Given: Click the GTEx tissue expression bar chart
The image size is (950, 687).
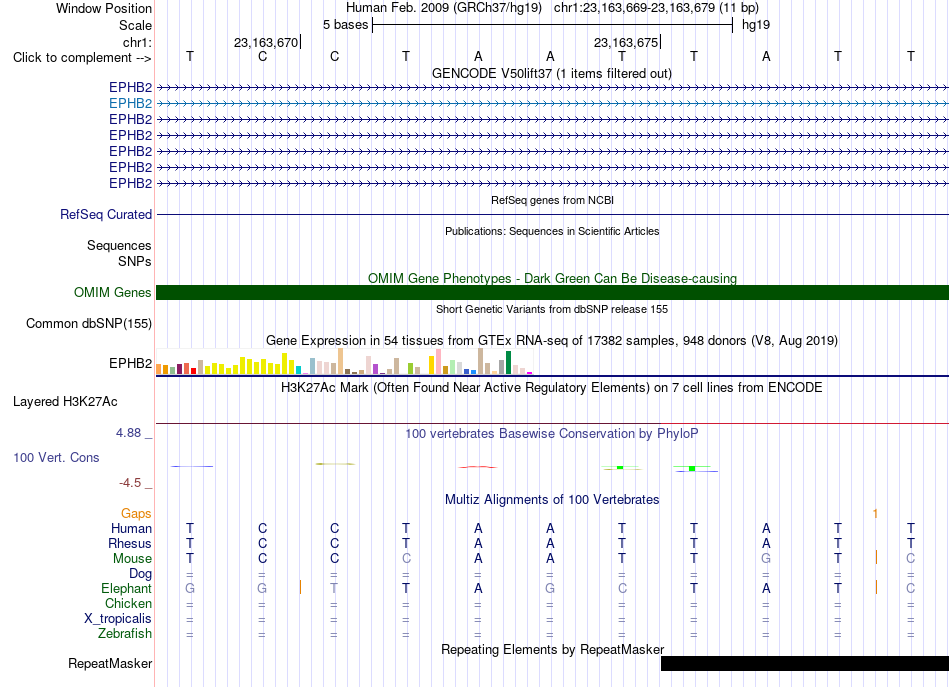Looking at the screenshot, I should coord(344,361).
